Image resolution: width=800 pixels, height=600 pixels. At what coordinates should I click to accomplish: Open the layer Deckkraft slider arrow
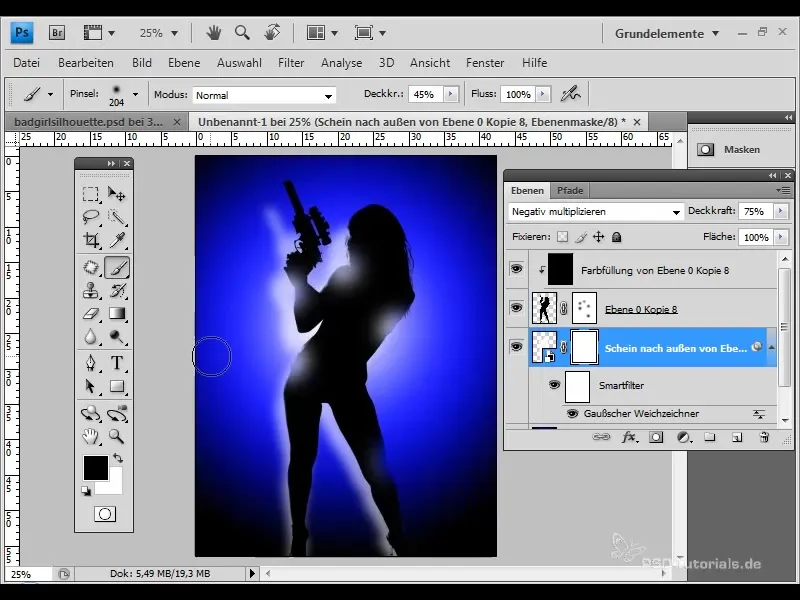780,211
